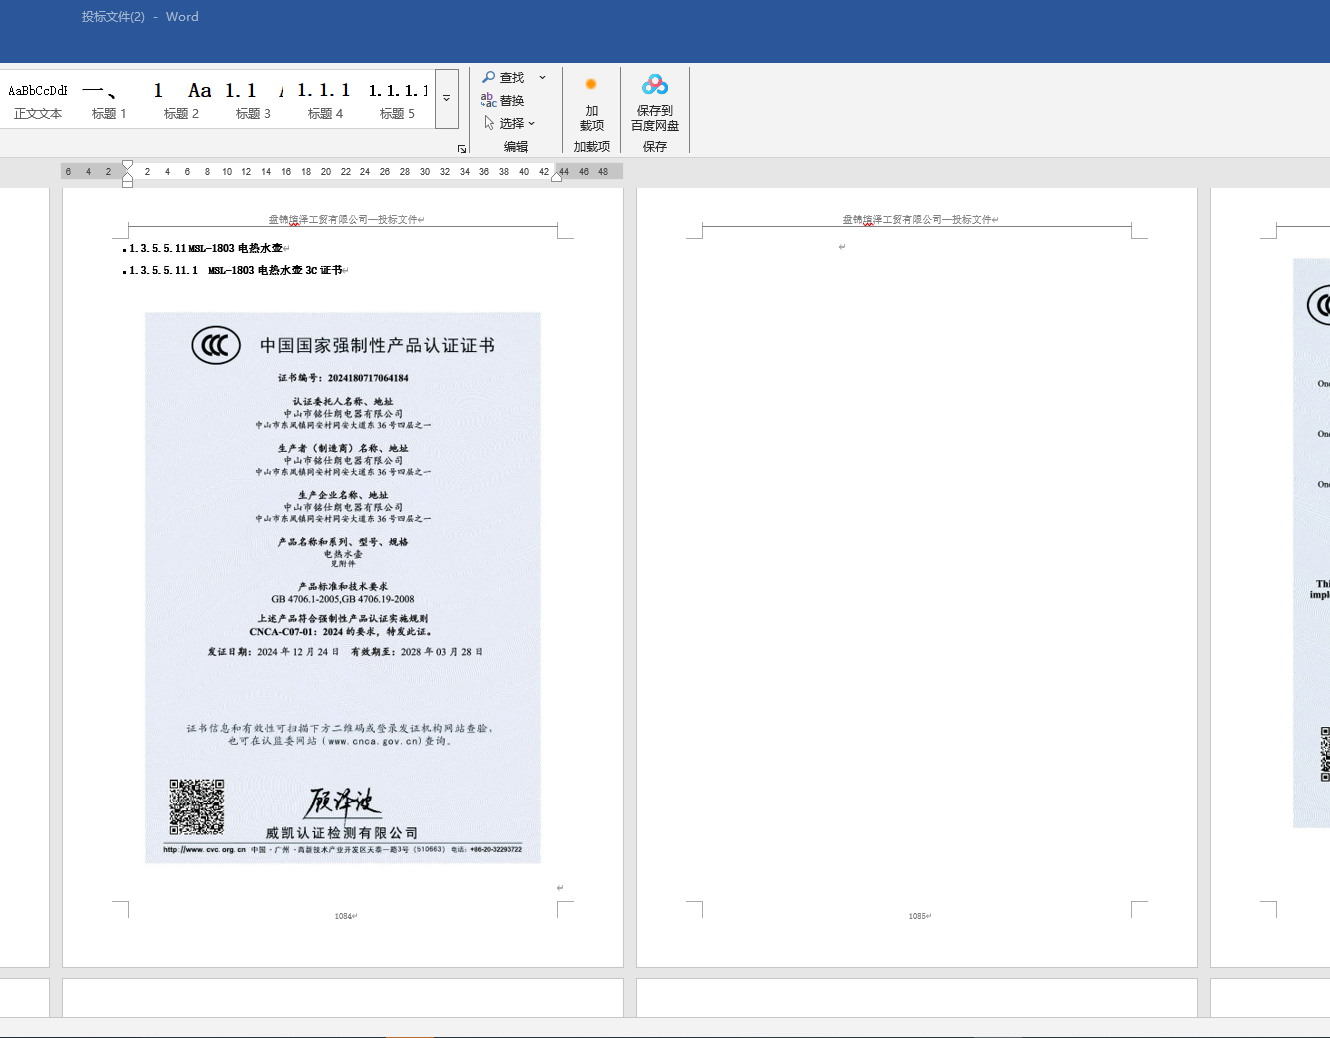
Task: Click the orange 加载项 add-ins icon
Action: pos(591,85)
